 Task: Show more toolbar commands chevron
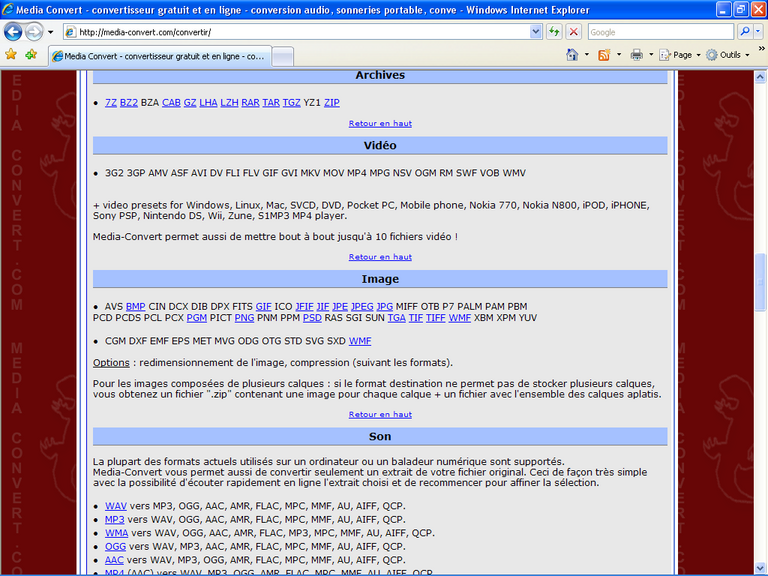click(762, 49)
